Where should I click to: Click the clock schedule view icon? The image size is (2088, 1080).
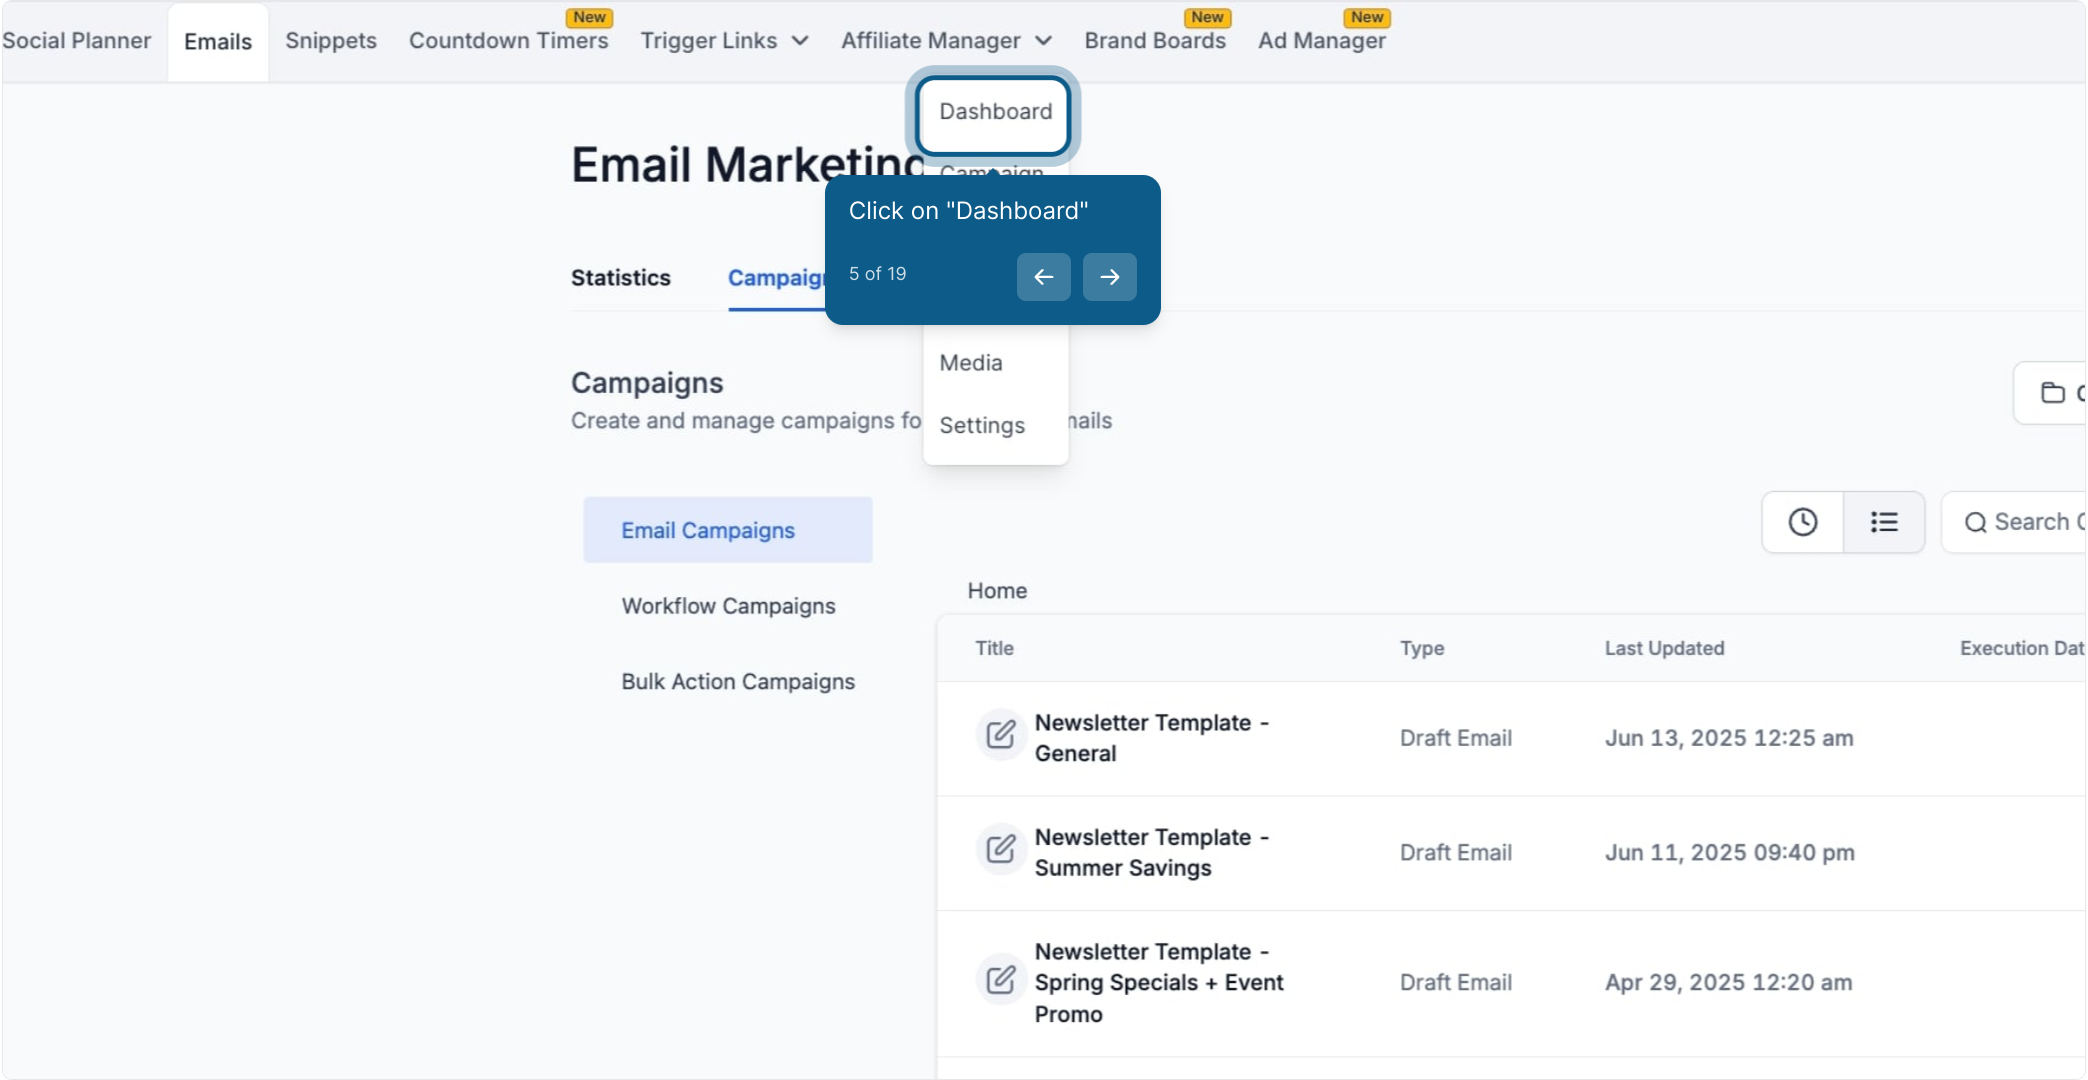coord(1803,522)
